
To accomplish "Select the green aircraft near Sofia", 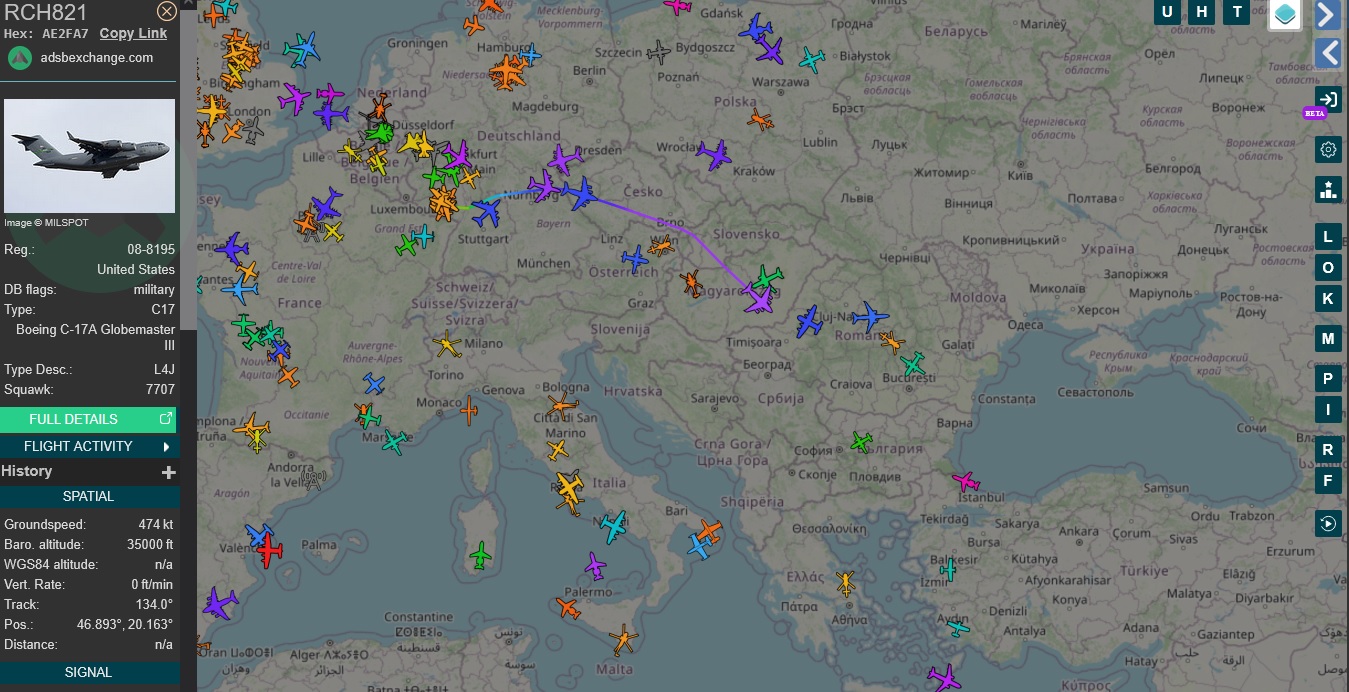I will 861,440.
